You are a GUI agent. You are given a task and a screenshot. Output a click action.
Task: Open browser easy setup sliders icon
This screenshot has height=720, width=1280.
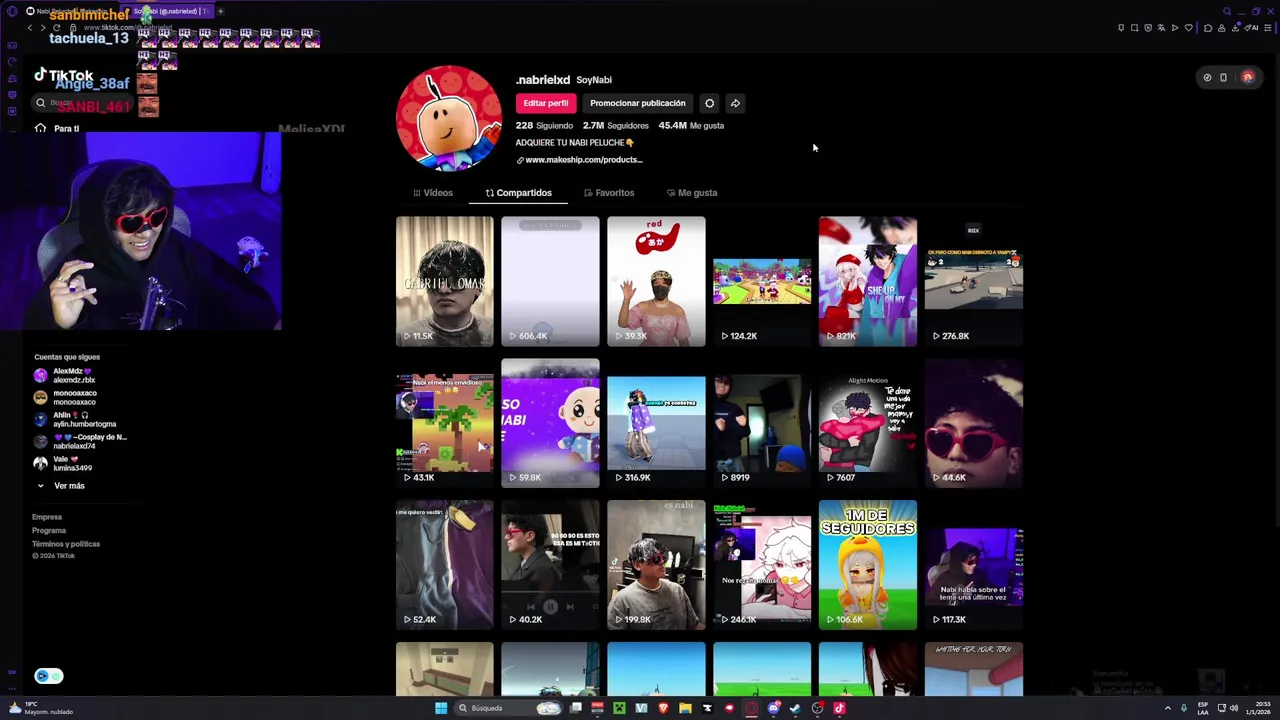[x=1267, y=28]
